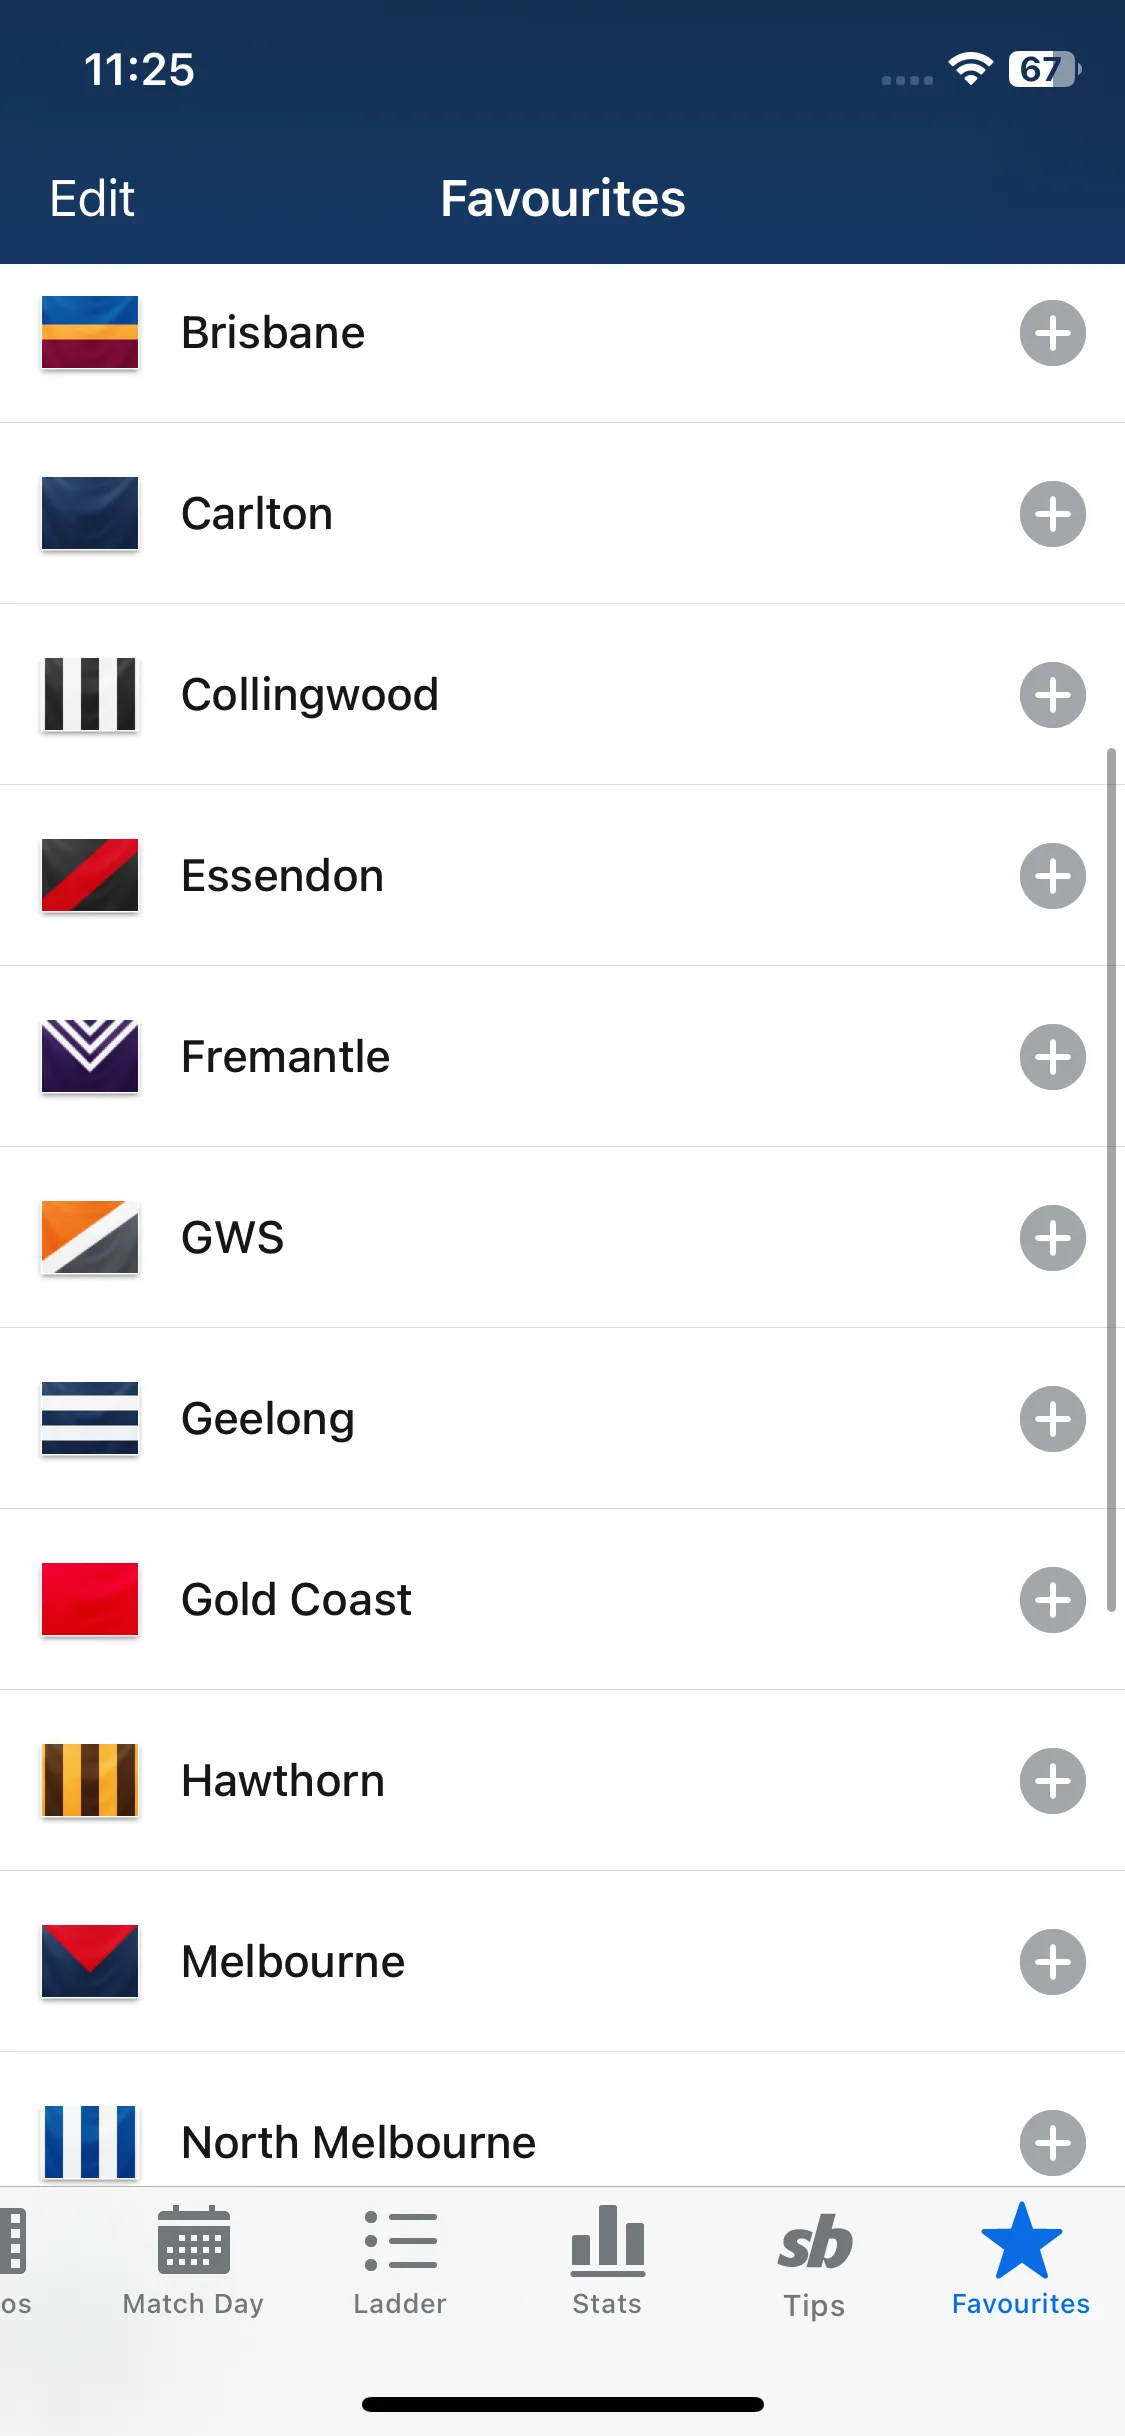The image size is (1125, 2436).
Task: Go to the Tips tab
Action: [x=814, y=2261]
